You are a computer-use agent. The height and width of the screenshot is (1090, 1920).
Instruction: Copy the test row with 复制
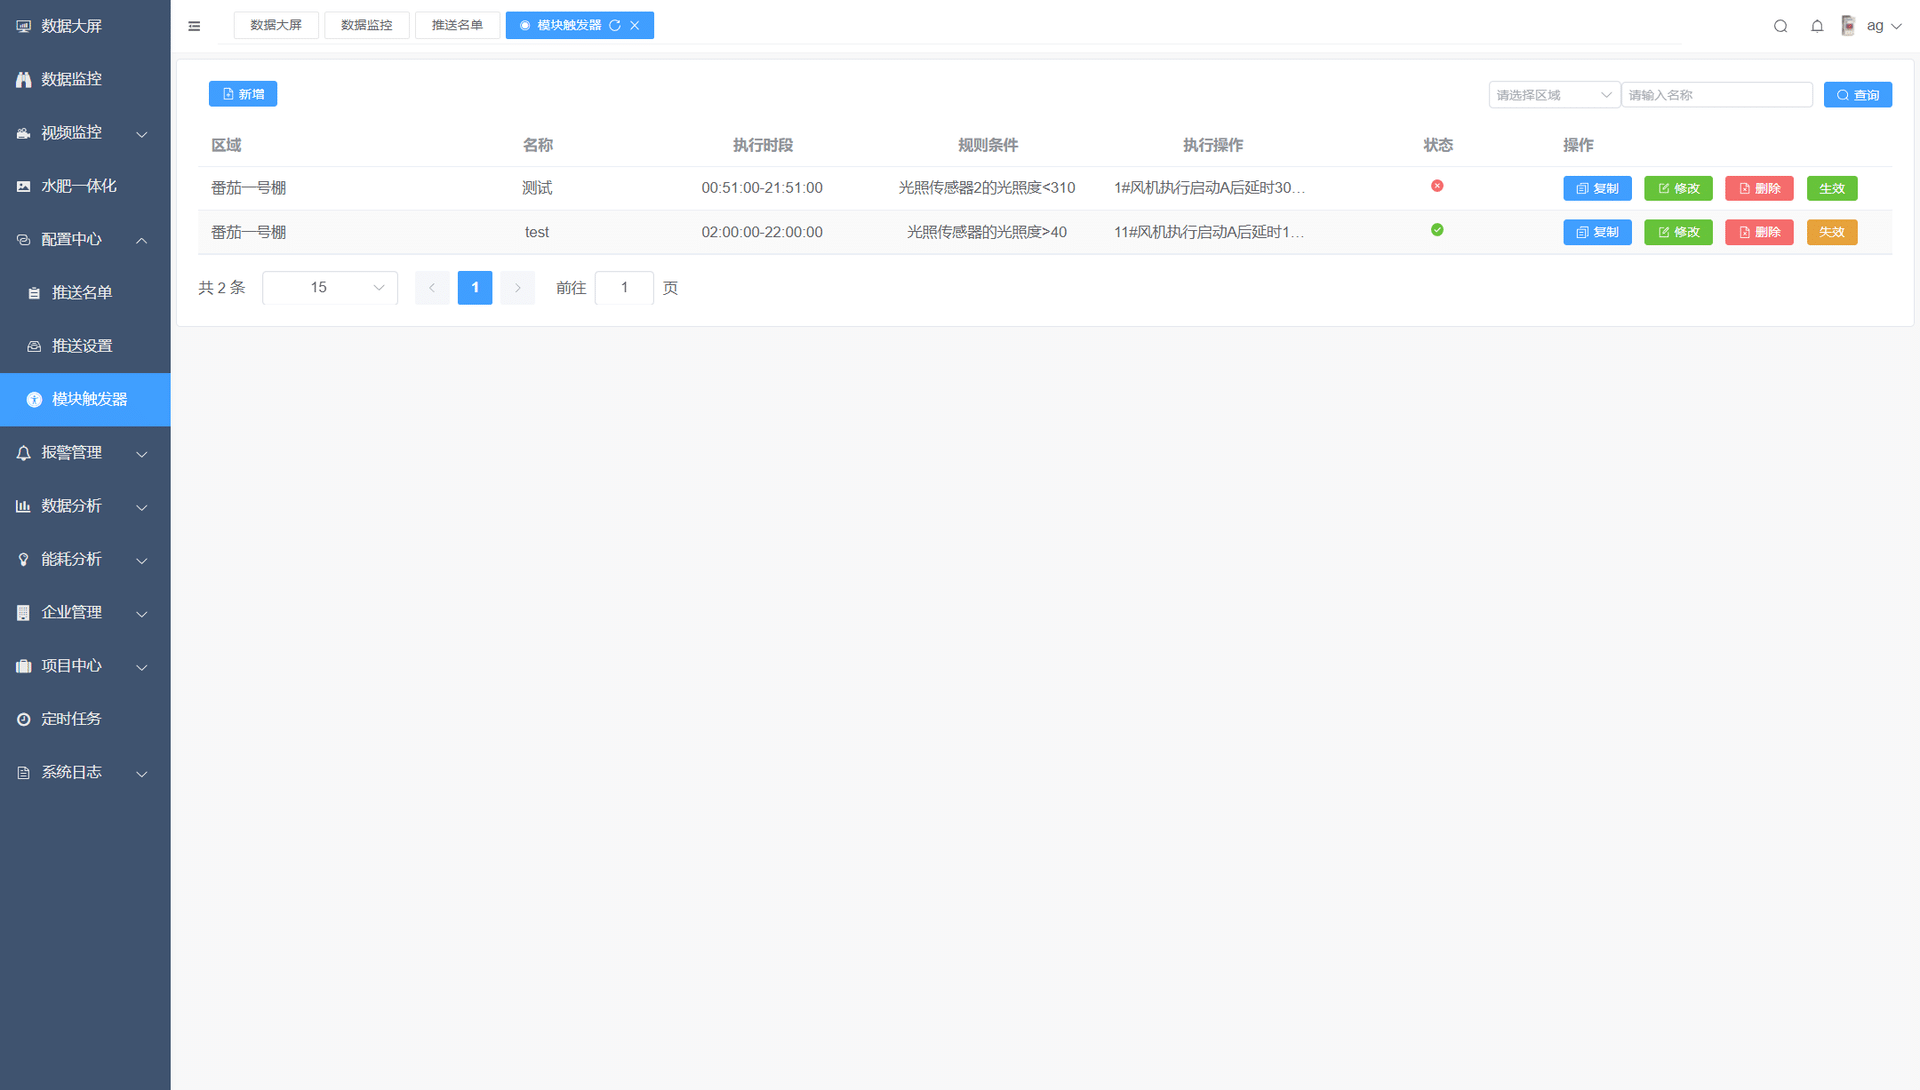(x=1597, y=232)
